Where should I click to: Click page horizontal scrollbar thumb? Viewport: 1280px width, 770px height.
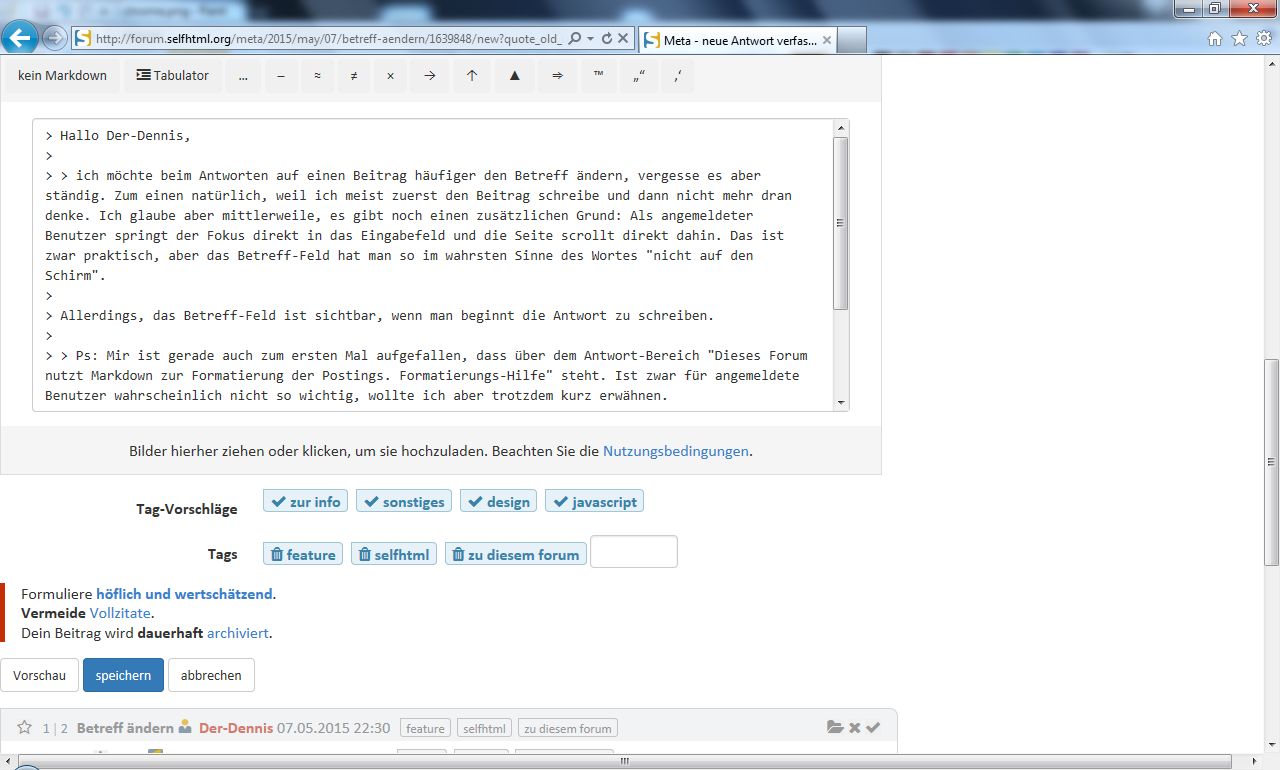tap(625, 761)
